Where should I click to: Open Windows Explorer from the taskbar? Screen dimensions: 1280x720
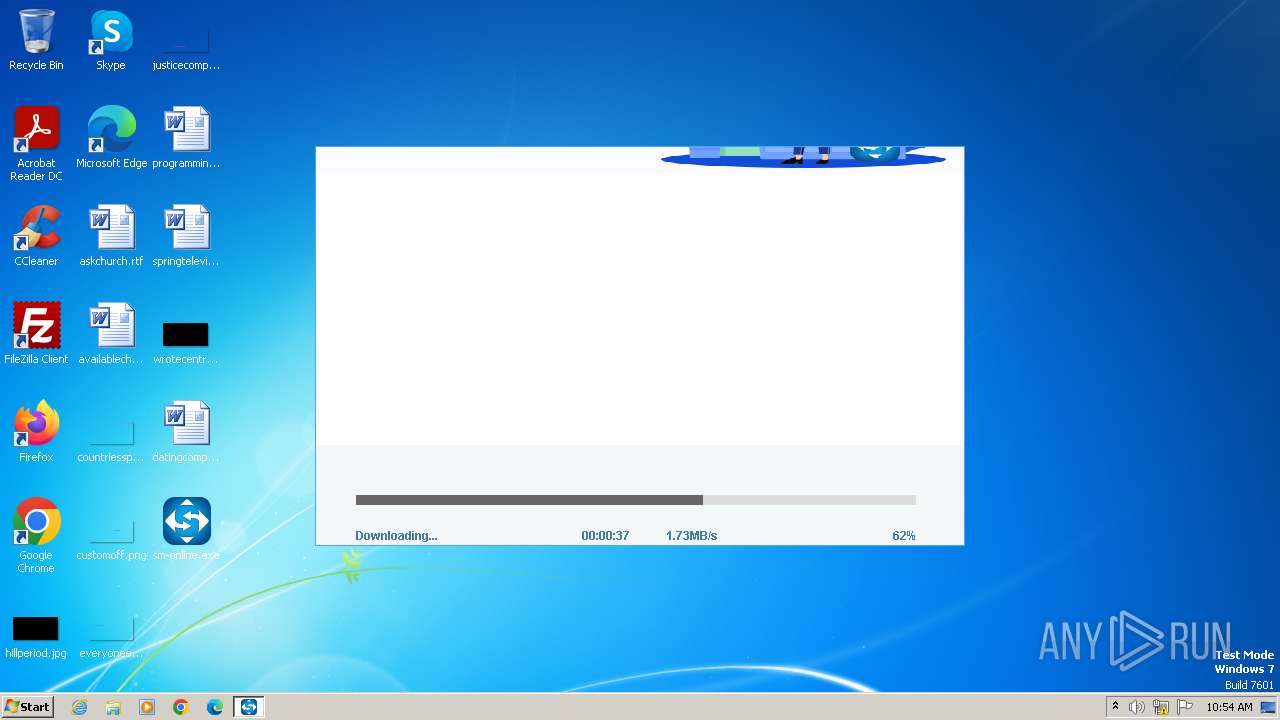[x=113, y=707]
